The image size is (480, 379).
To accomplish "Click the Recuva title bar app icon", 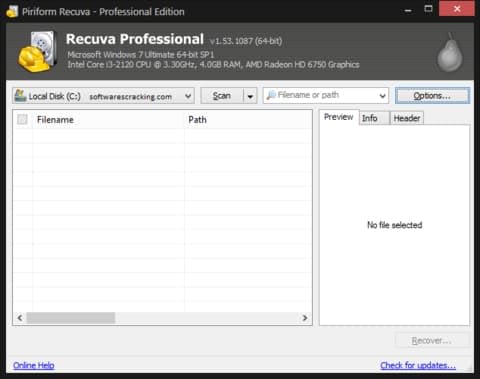I will [x=12, y=12].
